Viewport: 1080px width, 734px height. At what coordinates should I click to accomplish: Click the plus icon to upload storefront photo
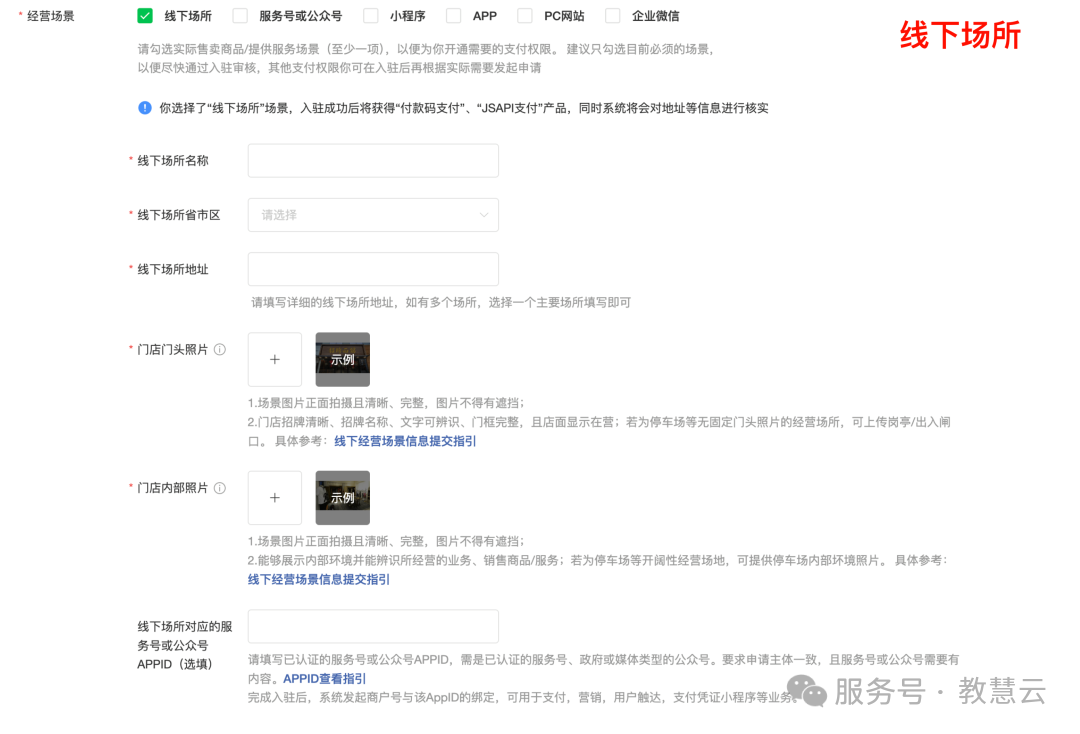pos(274,359)
